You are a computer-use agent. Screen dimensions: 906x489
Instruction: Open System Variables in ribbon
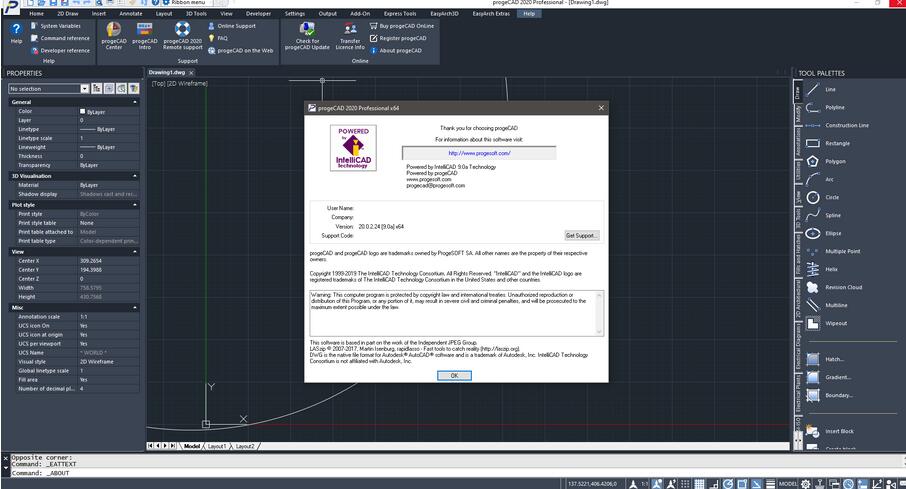pos(56,26)
